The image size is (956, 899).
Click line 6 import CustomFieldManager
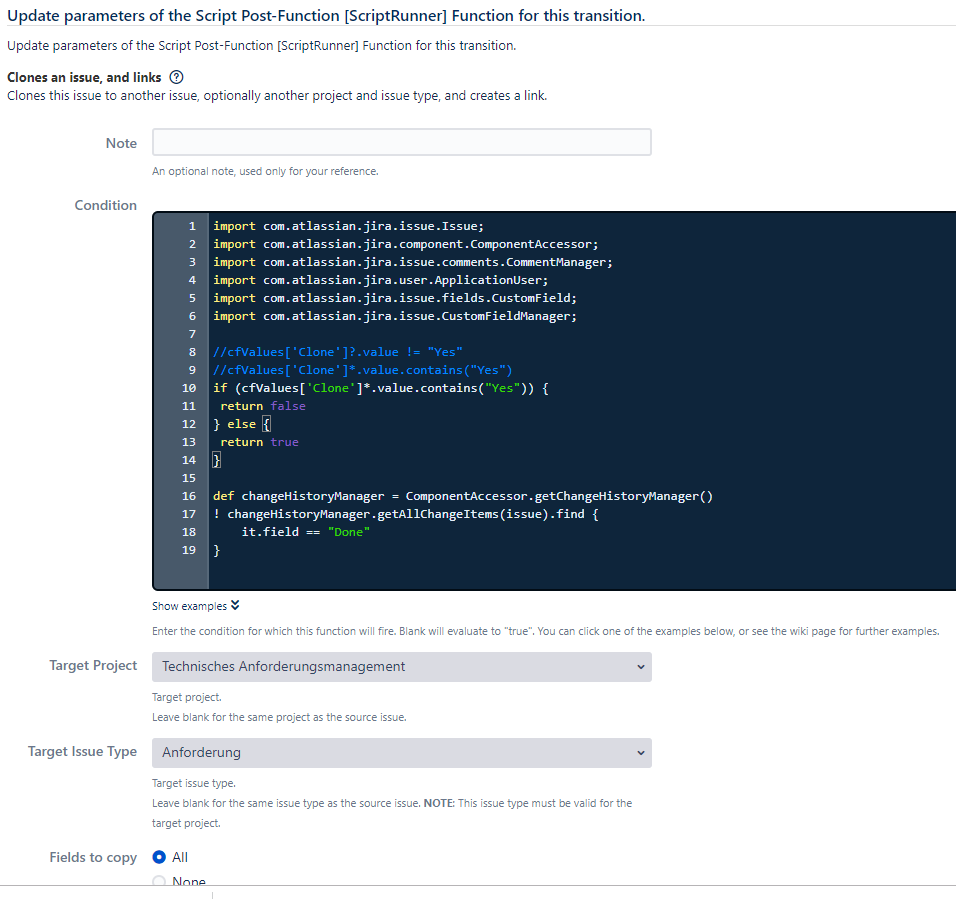[x=394, y=316]
